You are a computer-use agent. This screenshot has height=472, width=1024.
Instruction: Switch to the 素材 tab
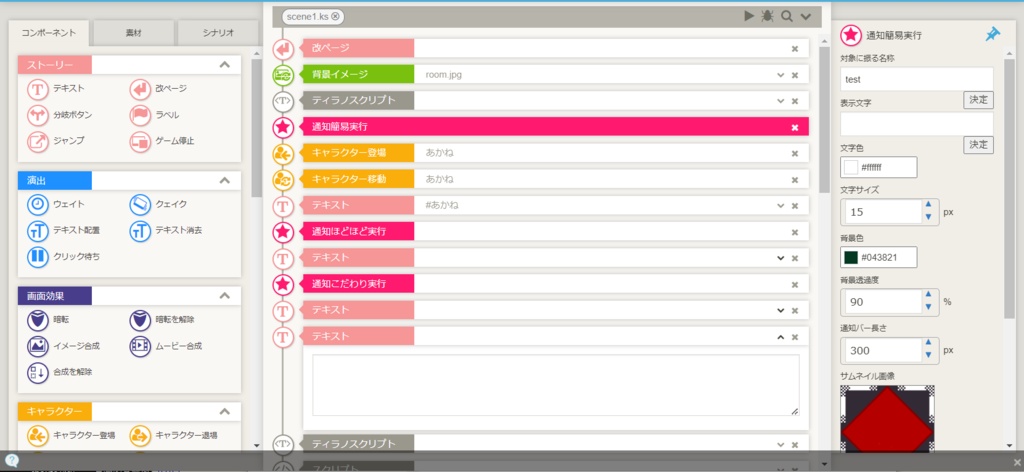(134, 33)
